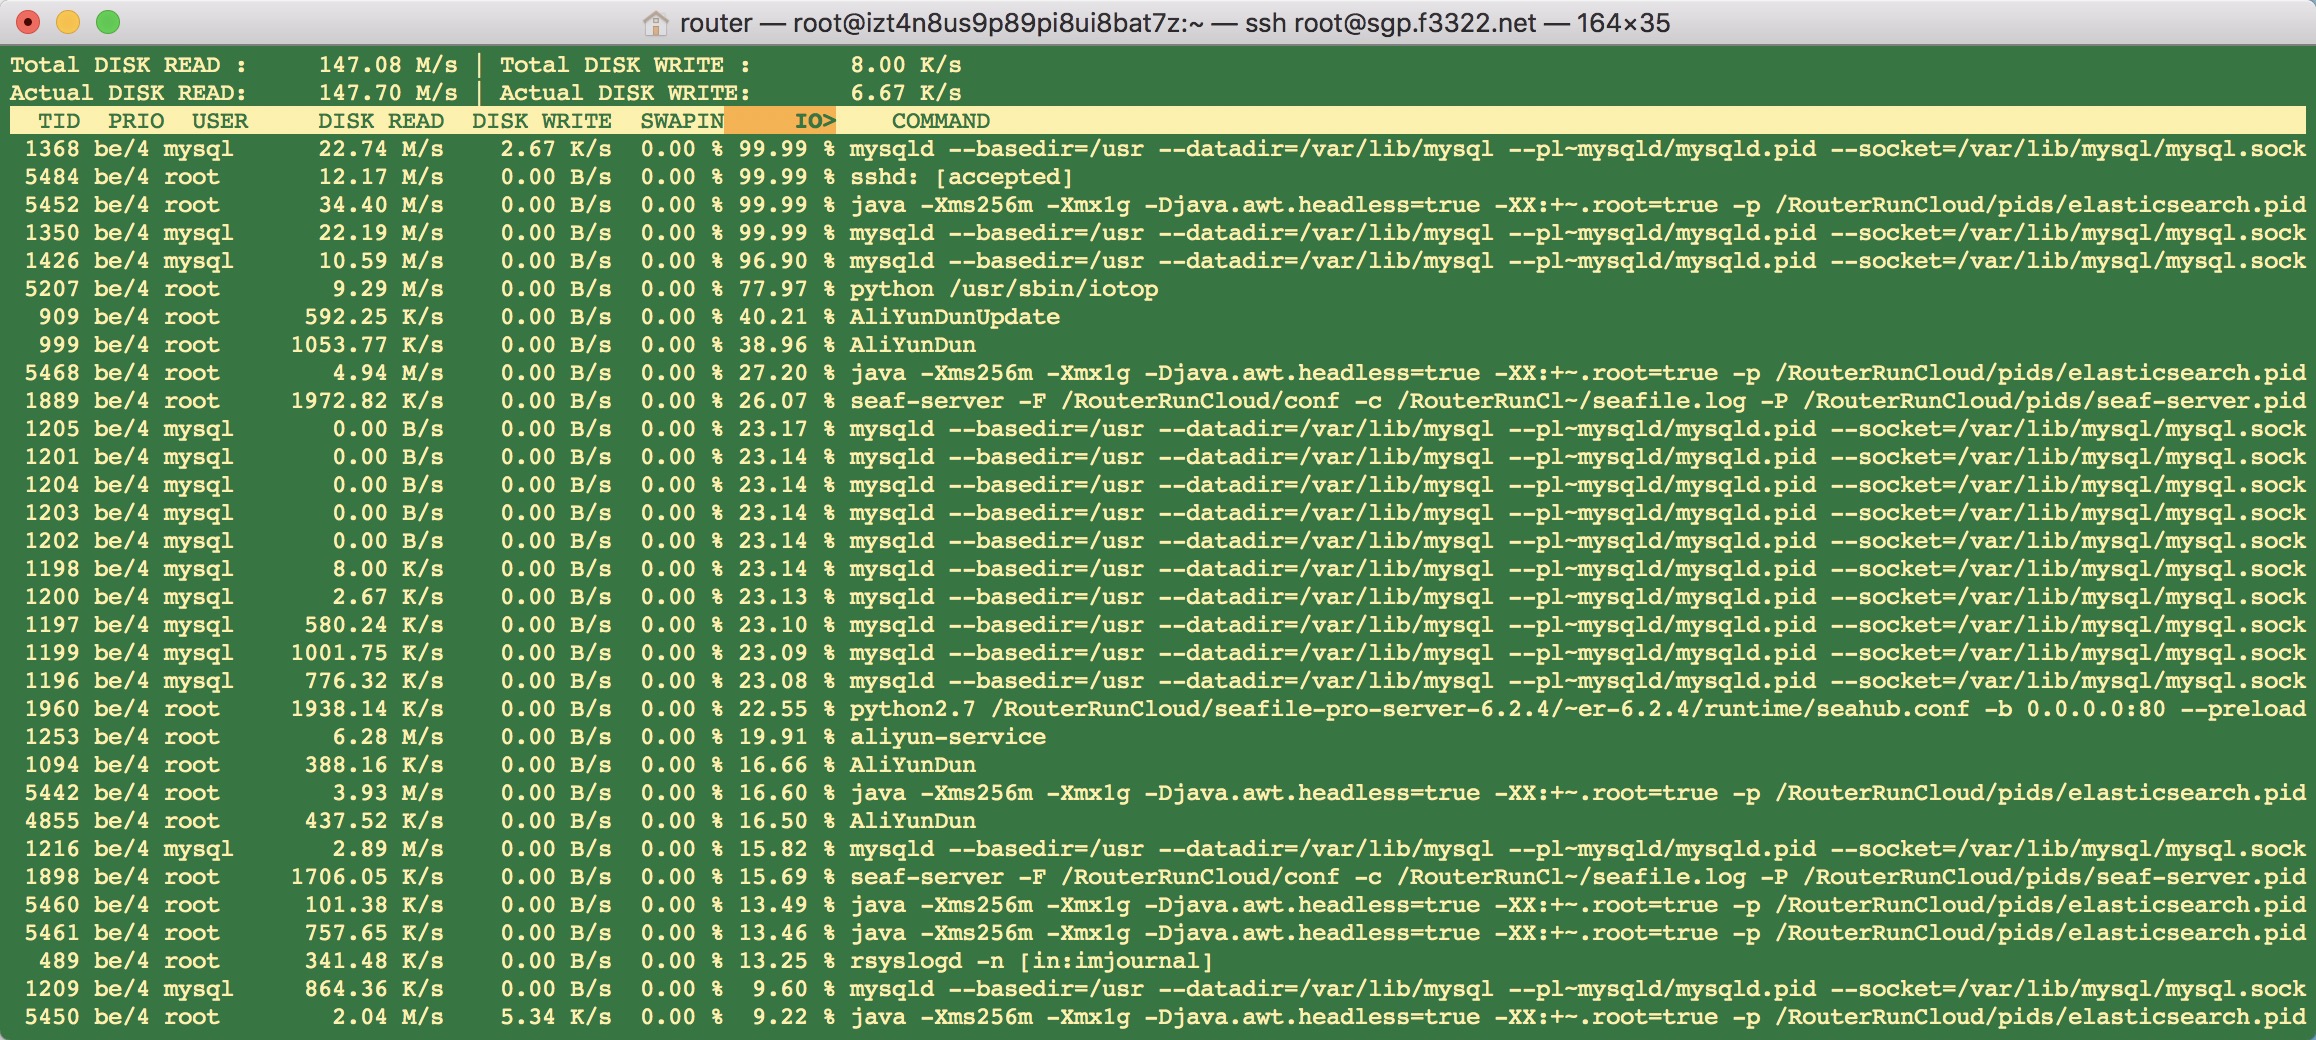Click the red close window button
The image size is (2316, 1040).
28,22
